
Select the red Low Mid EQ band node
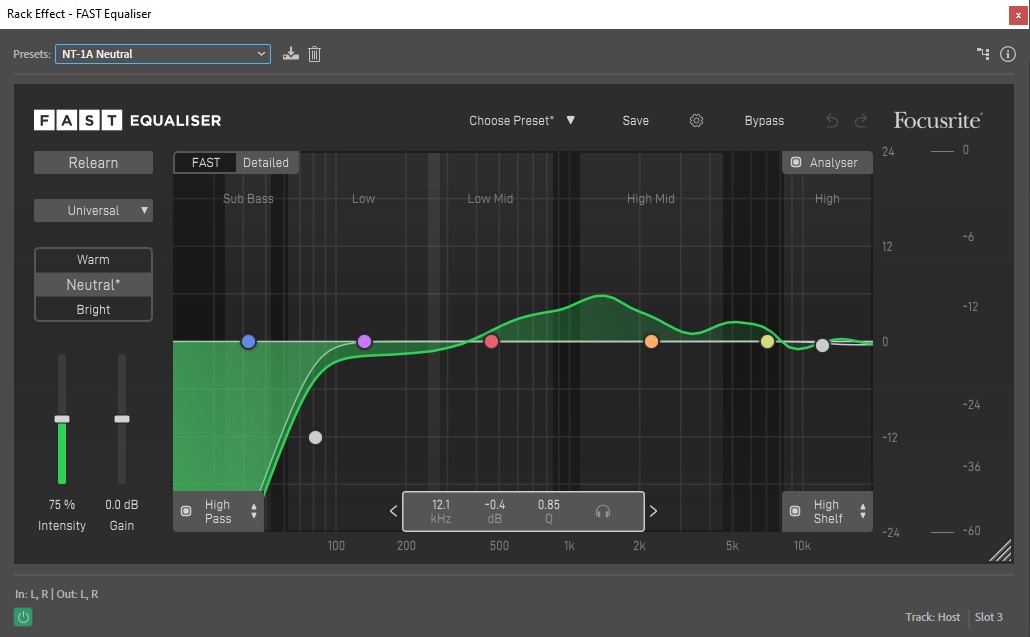point(491,342)
